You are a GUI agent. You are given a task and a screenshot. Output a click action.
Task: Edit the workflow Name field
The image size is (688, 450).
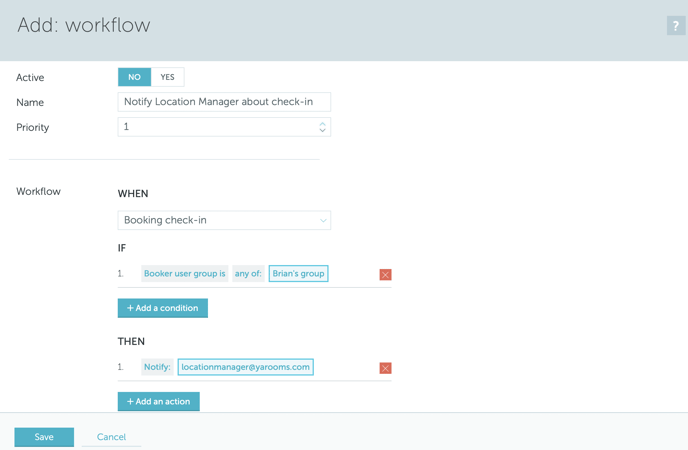224,102
